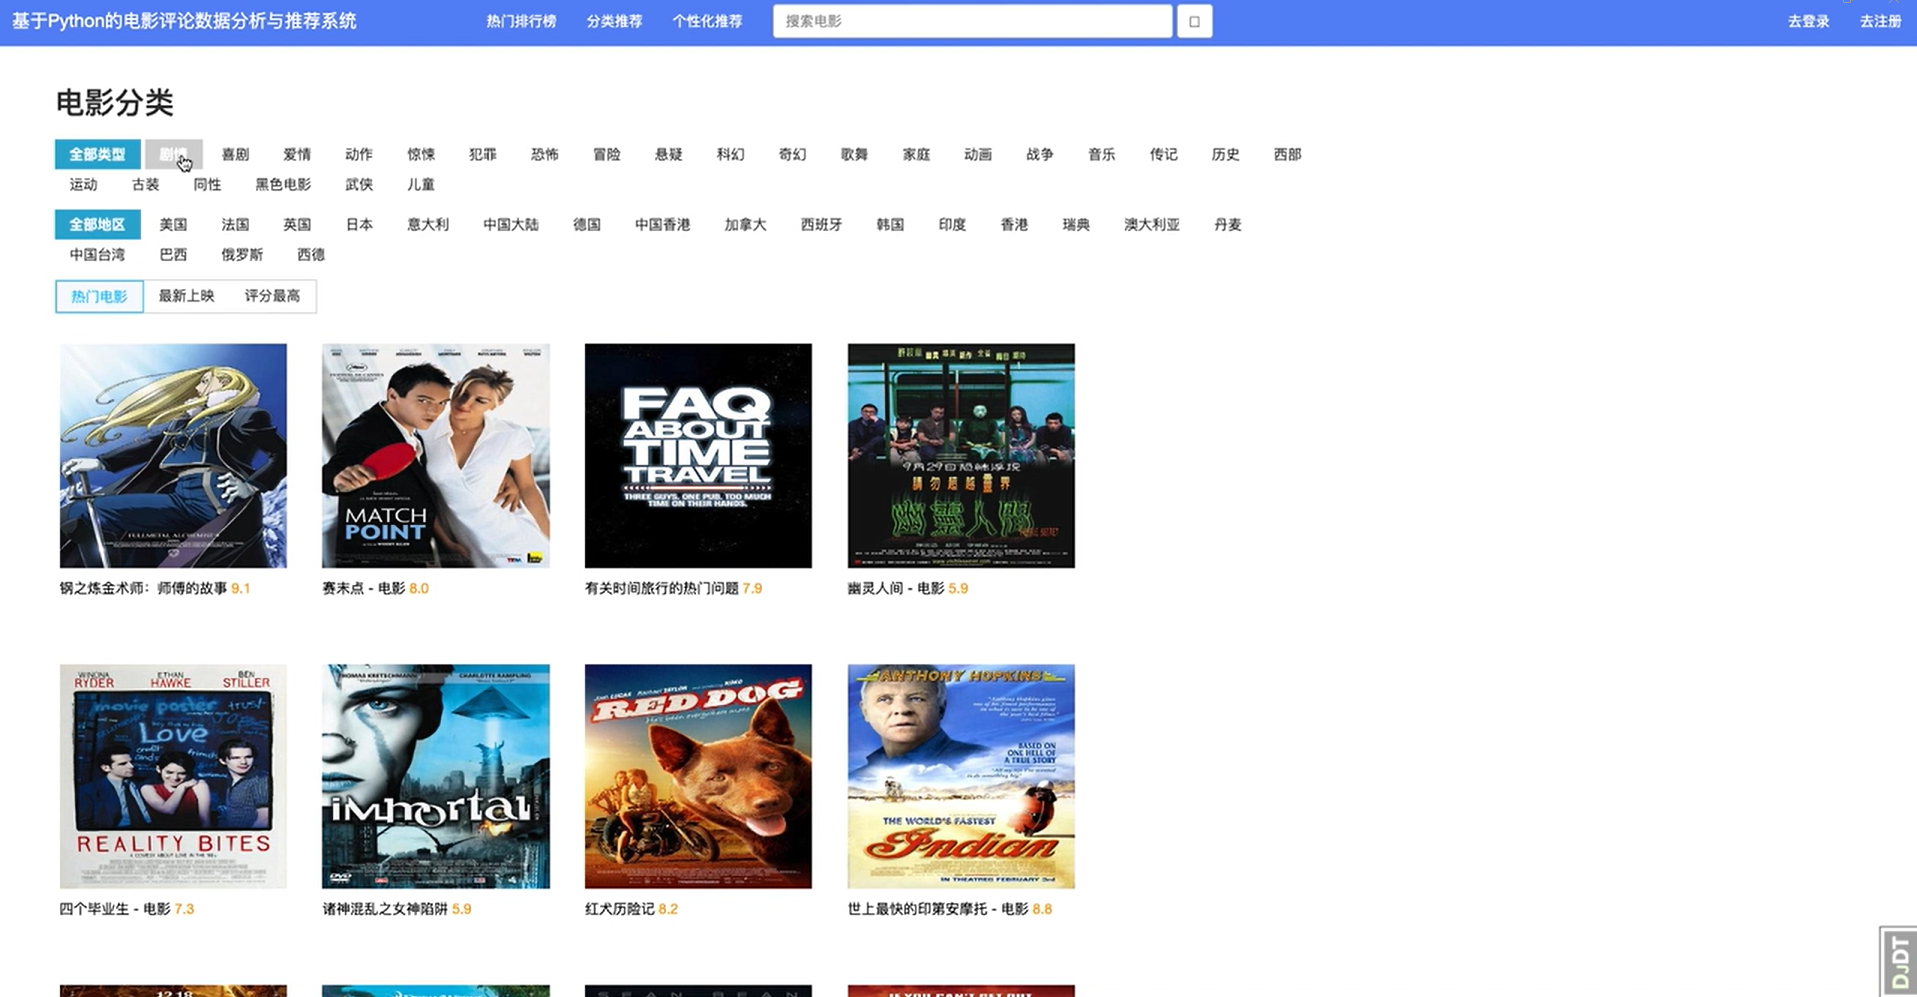Click the title 钢之炼金术师: 师傅的故事
This screenshot has height=997, width=1917.
tap(144, 588)
